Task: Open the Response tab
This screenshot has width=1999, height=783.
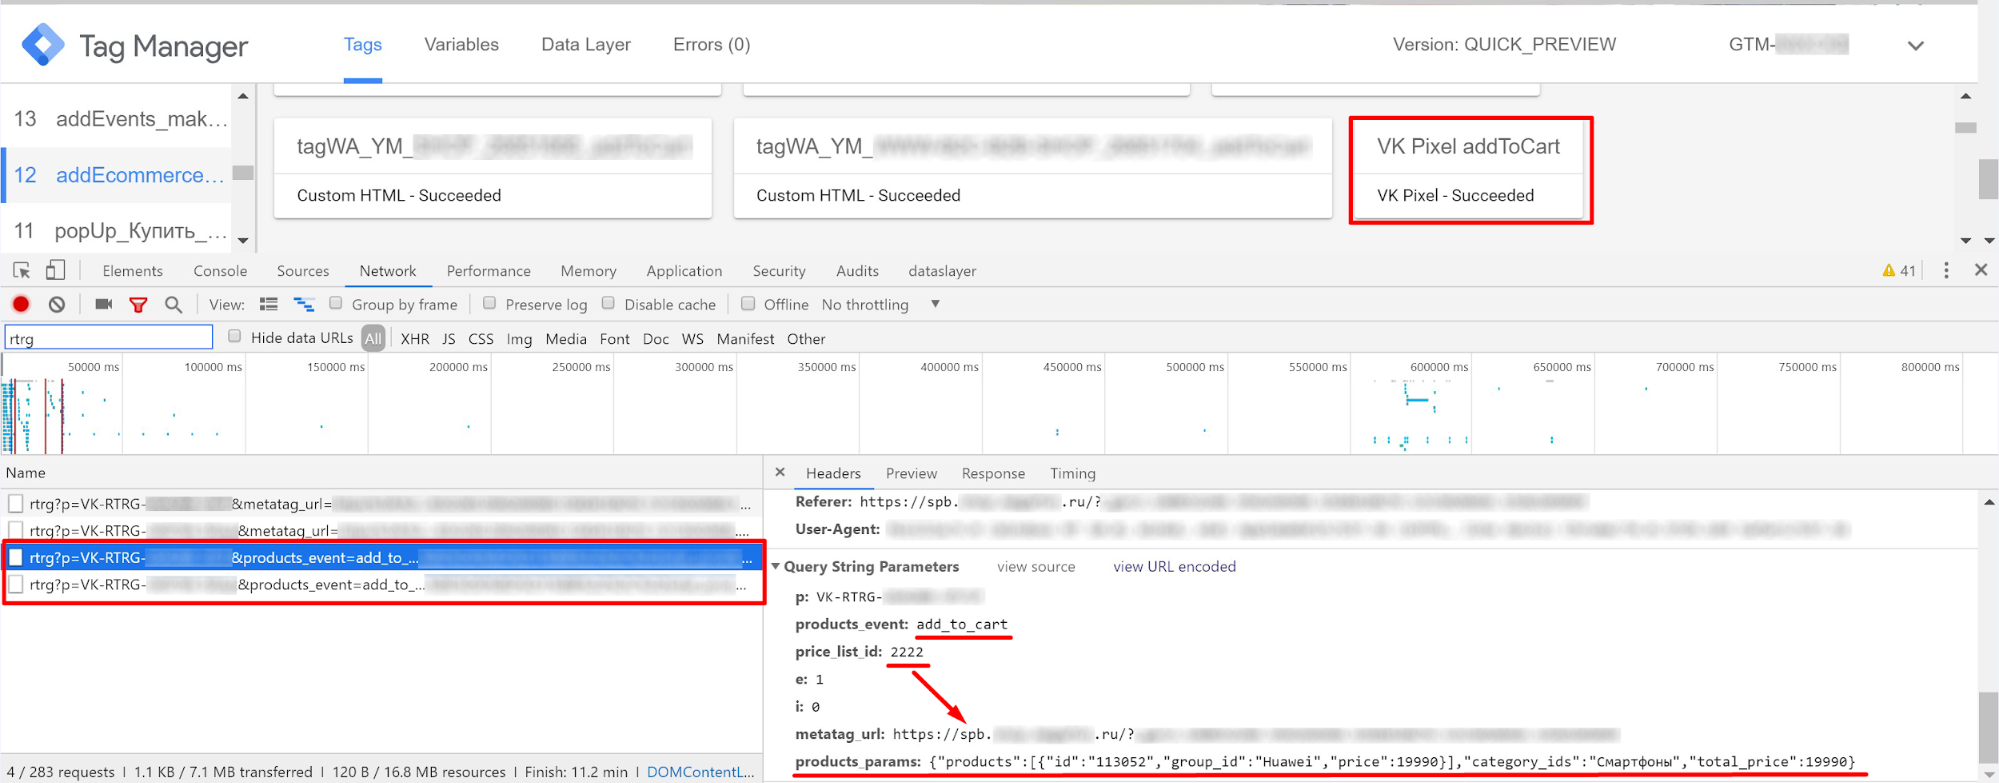Action: [993, 474]
